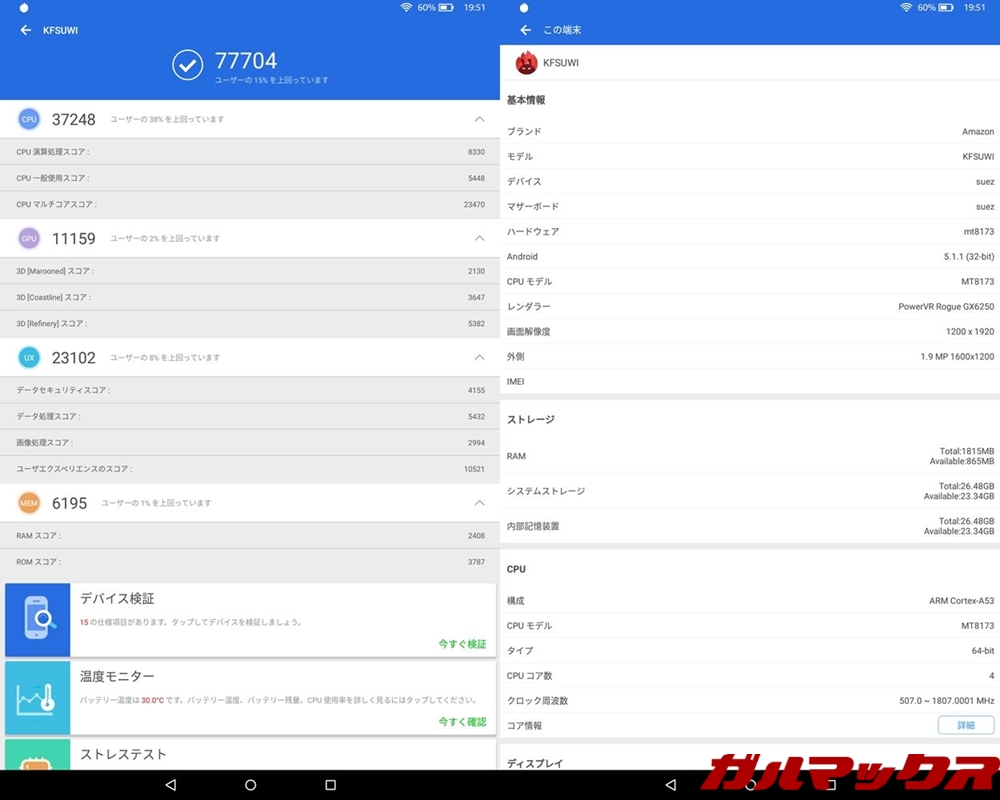Collapse the GPU 11159 score section

click(x=479, y=238)
